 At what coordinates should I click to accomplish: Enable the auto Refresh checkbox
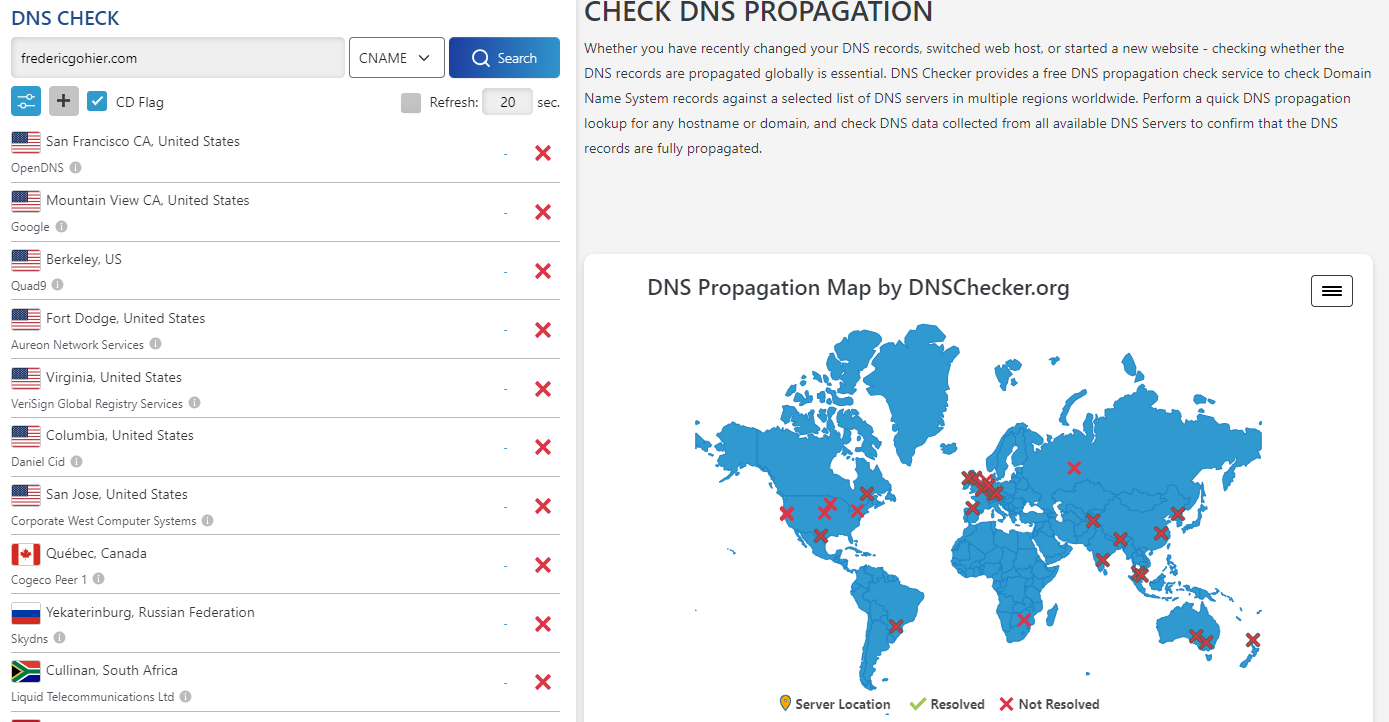(x=411, y=102)
